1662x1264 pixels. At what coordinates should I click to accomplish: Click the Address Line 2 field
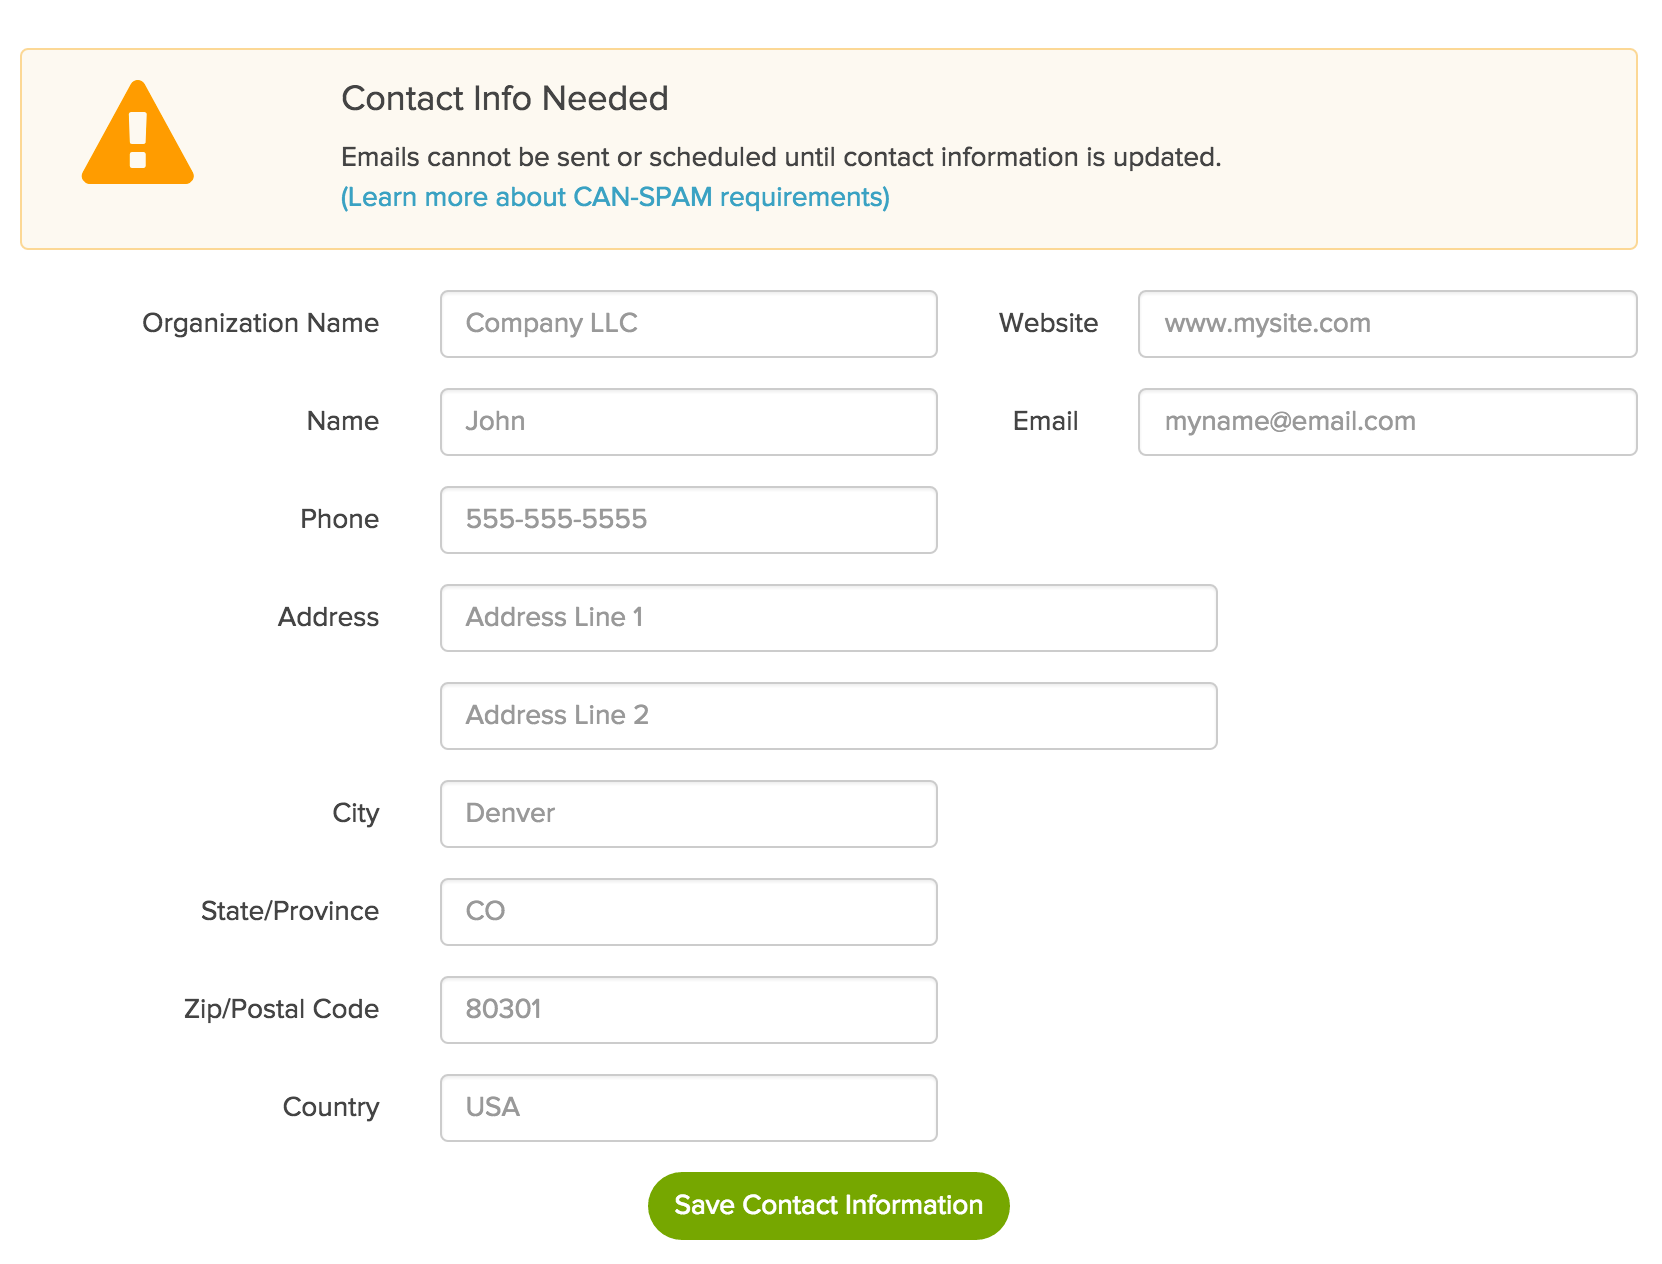click(x=828, y=716)
